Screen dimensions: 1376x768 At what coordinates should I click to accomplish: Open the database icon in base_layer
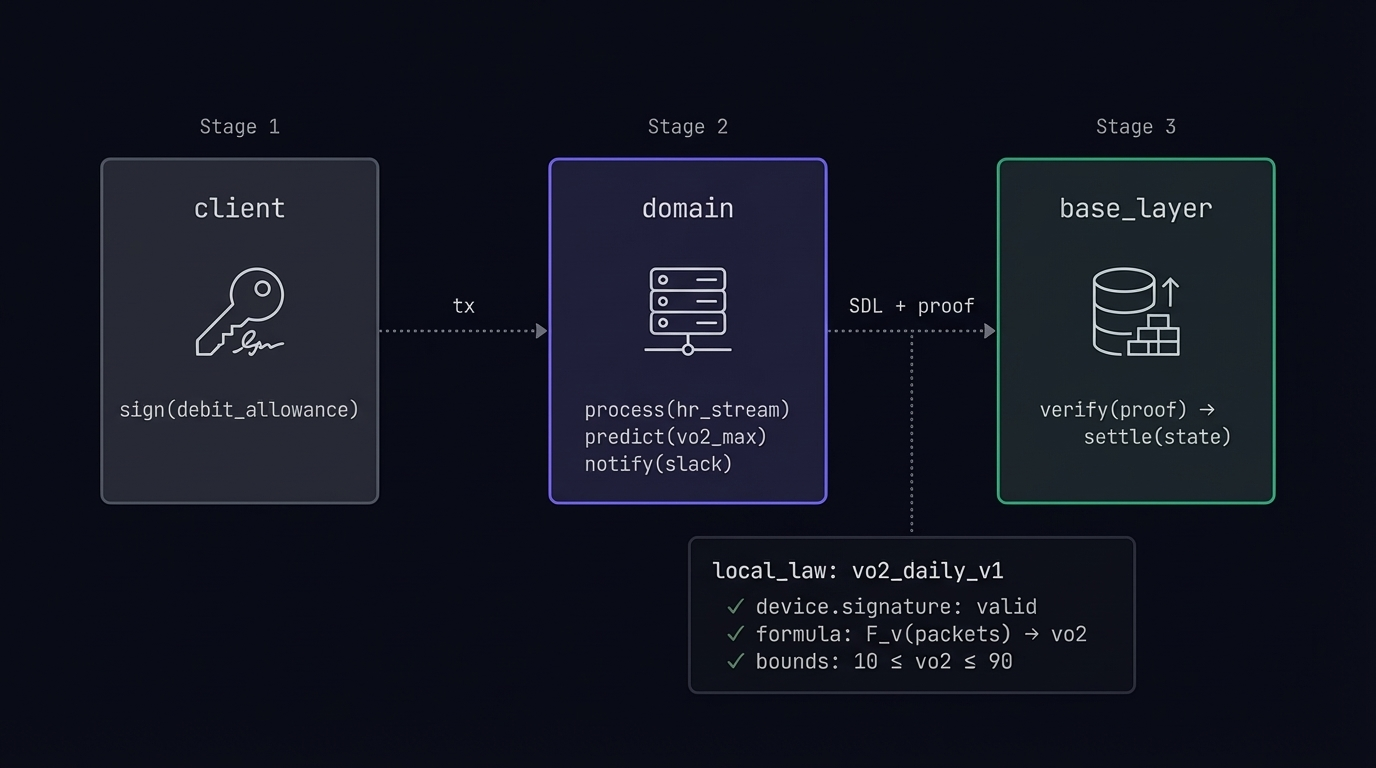1123,310
